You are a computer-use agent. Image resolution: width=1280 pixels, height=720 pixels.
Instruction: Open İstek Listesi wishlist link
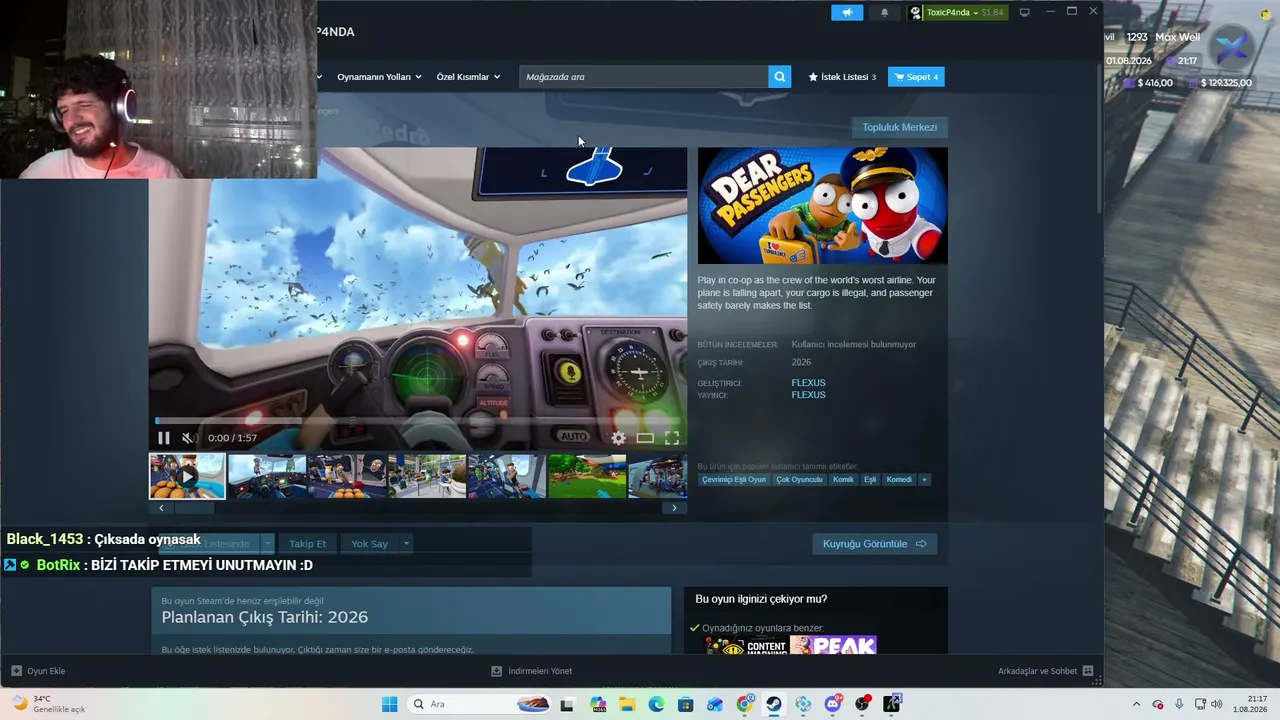click(842, 77)
